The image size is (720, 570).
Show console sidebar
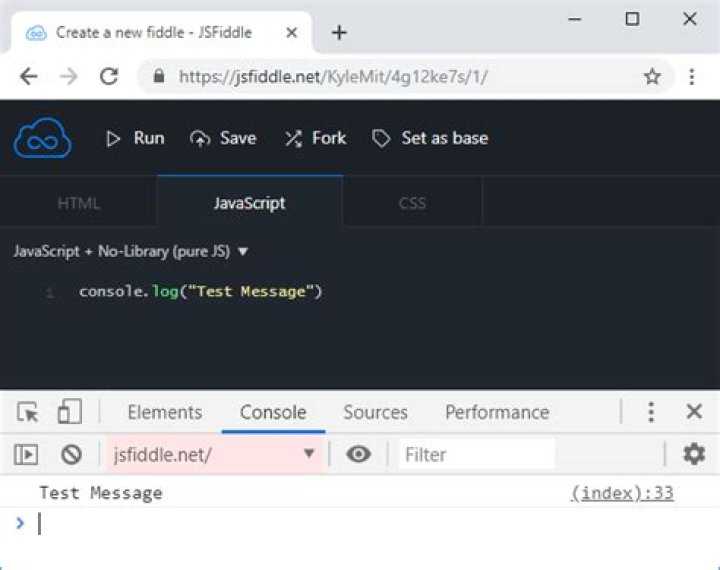tap(26, 455)
